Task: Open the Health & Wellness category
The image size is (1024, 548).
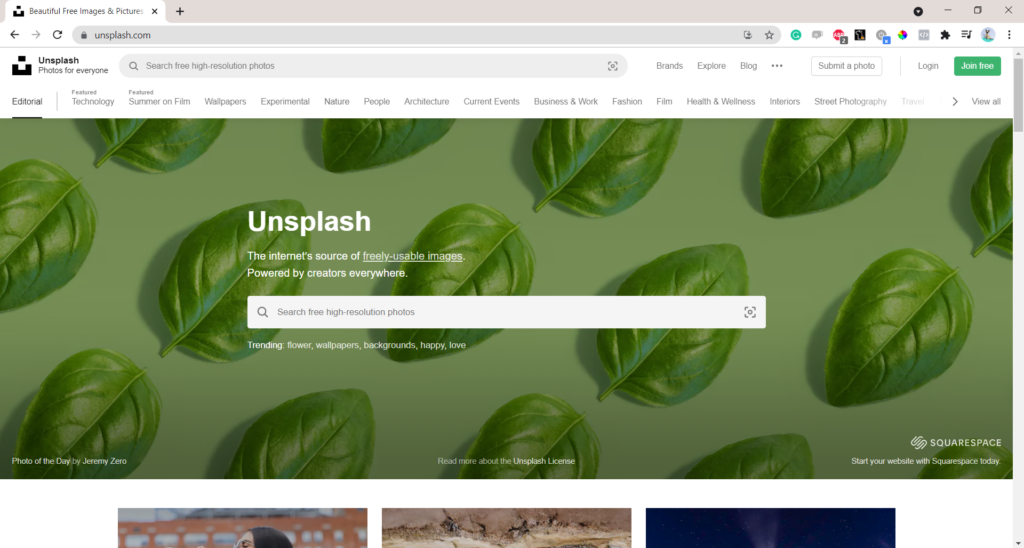Action: click(x=720, y=102)
